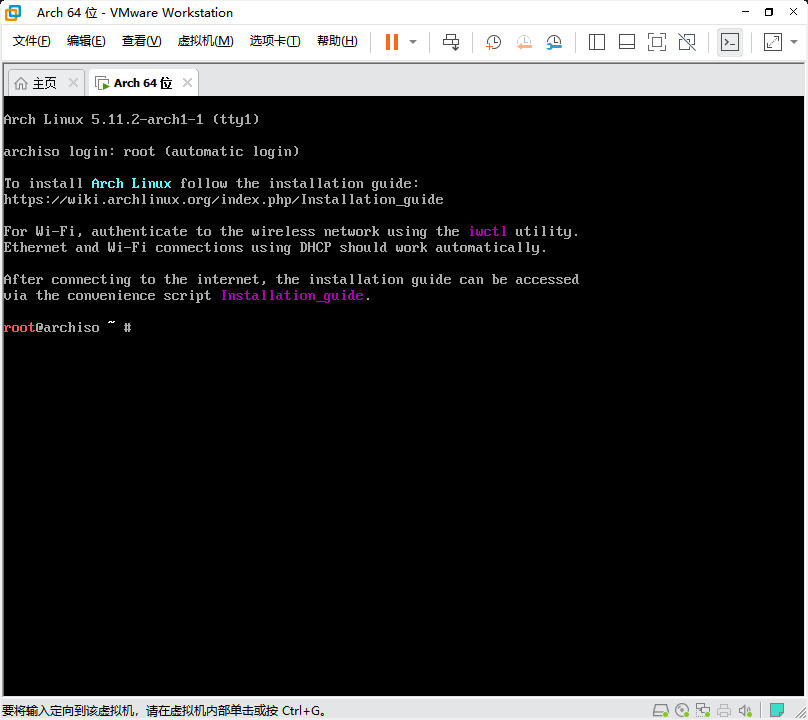Toggle the console view button
The height and width of the screenshot is (720, 808).
730,42
